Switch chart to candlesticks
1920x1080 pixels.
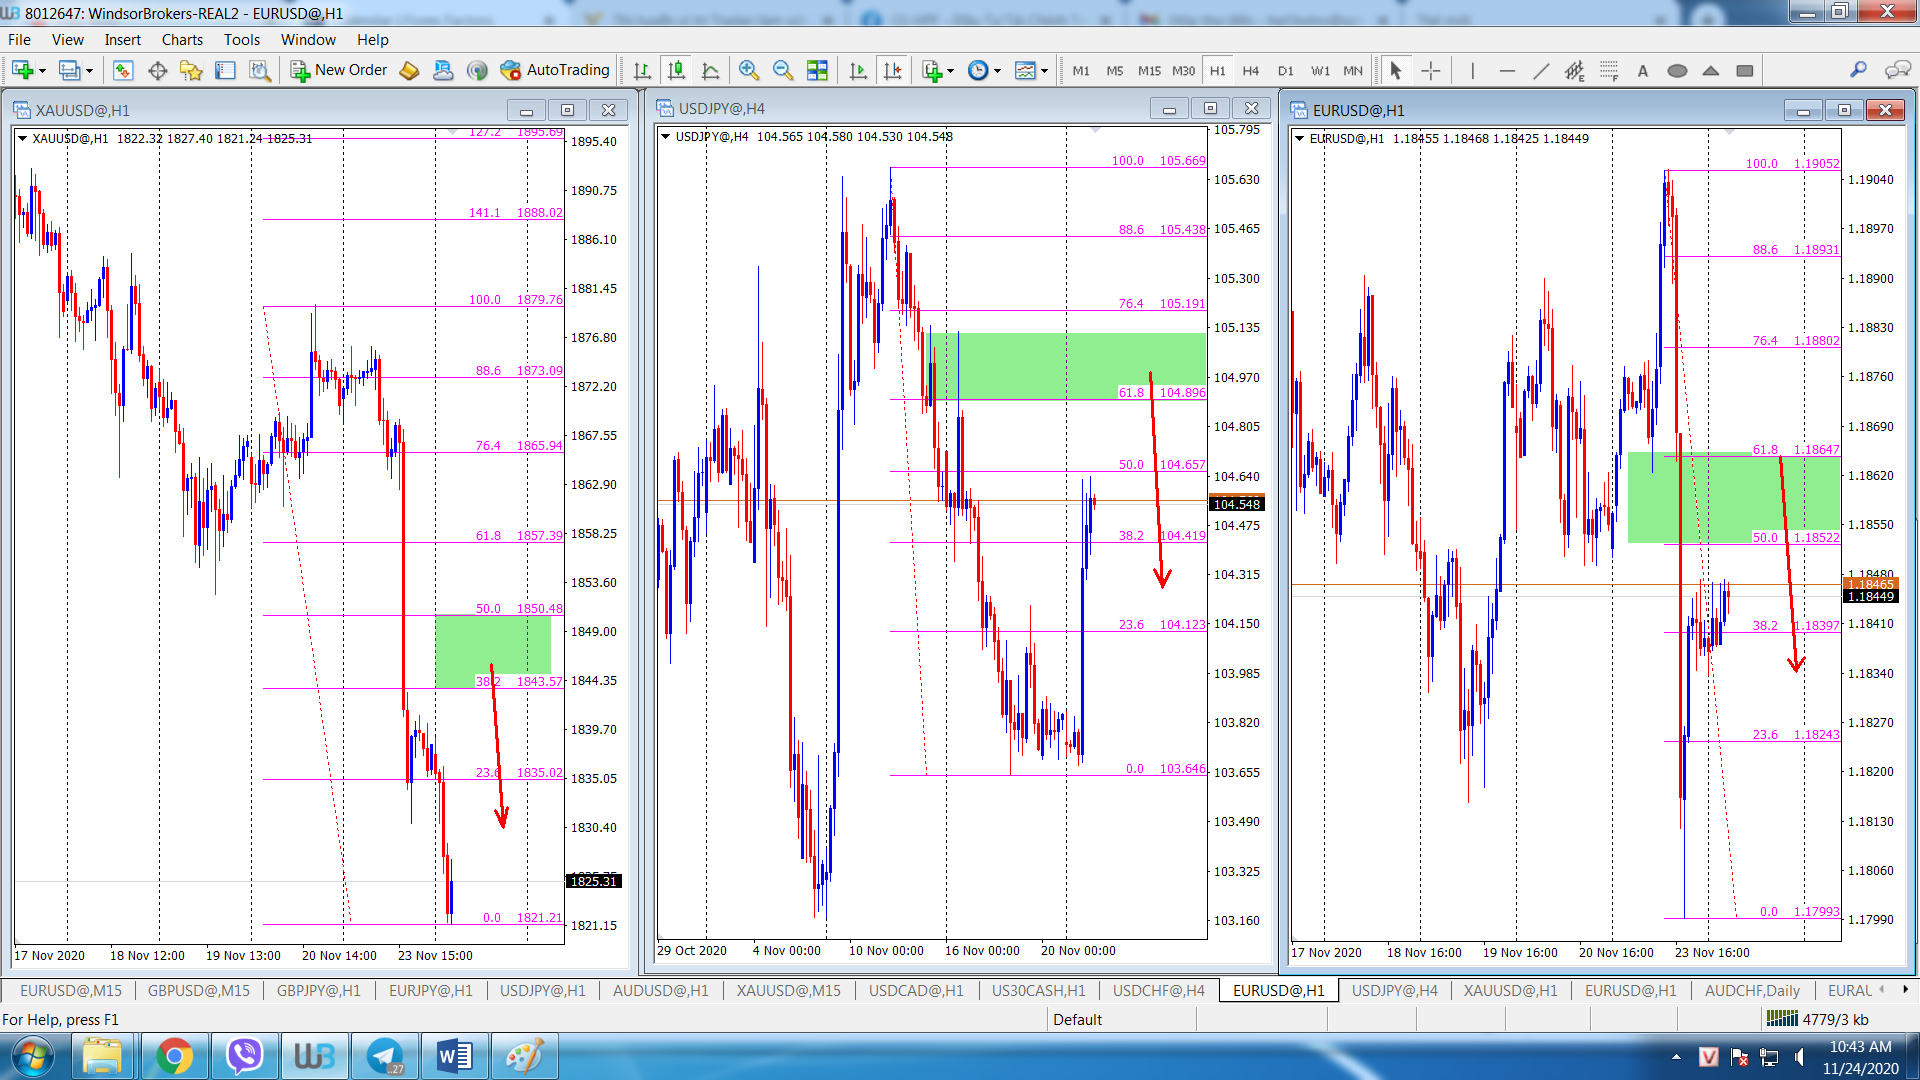[677, 70]
